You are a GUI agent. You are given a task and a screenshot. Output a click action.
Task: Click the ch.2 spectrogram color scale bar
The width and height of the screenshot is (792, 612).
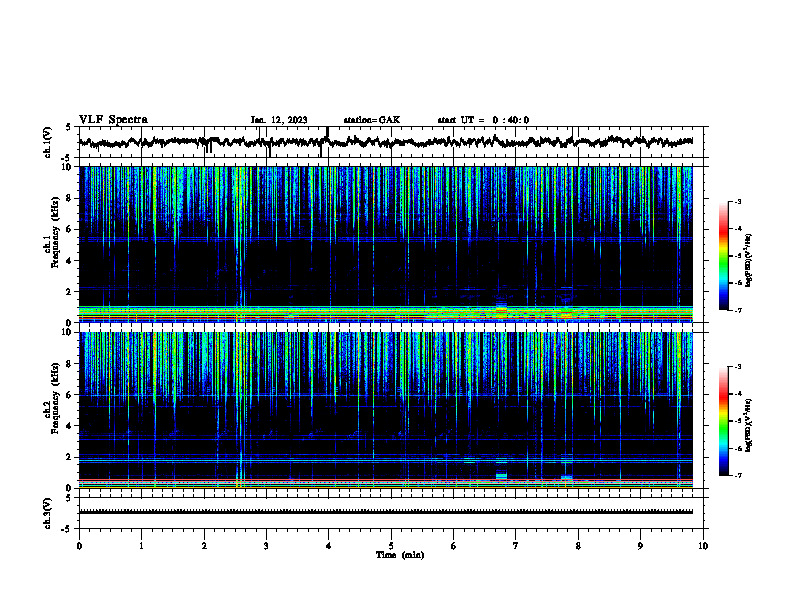tap(723, 421)
